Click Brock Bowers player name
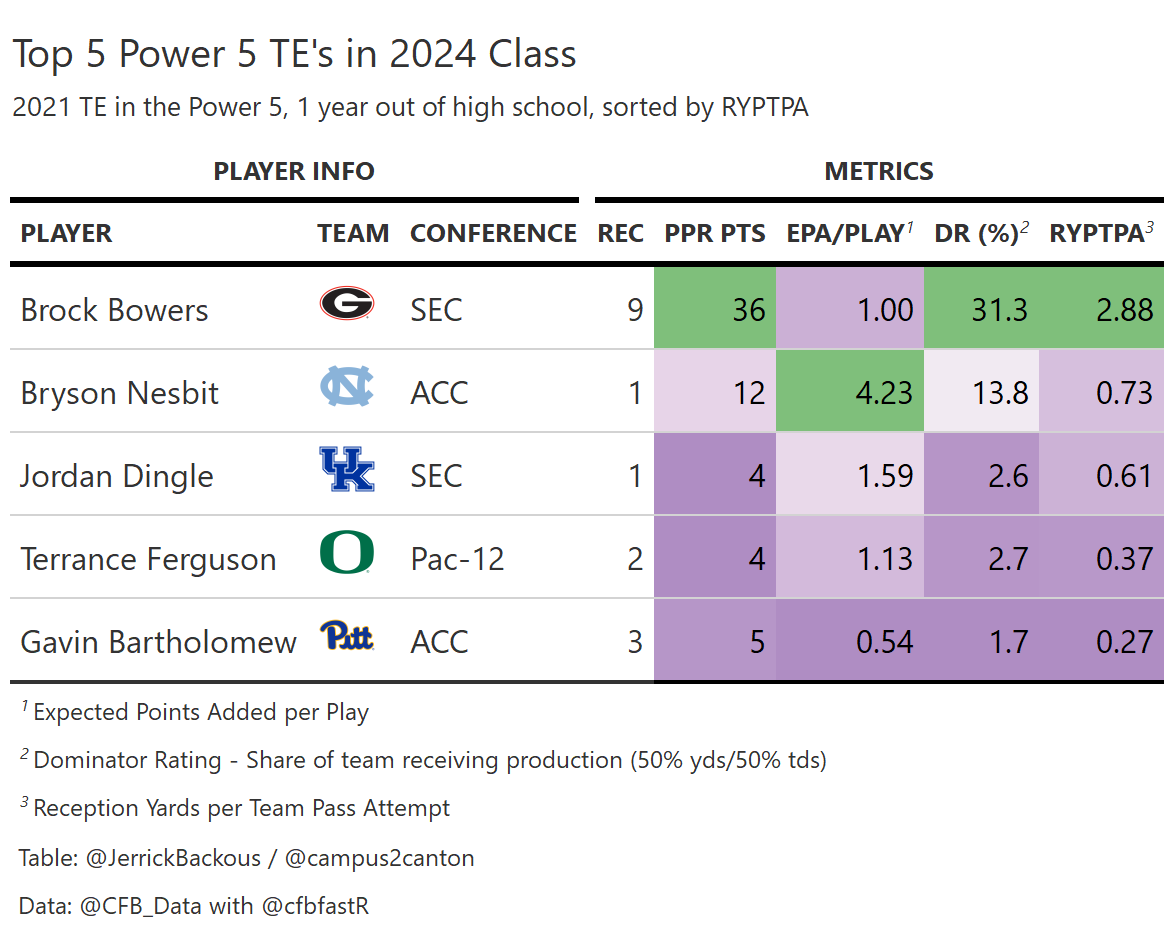The height and width of the screenshot is (944, 1174). coord(114,310)
